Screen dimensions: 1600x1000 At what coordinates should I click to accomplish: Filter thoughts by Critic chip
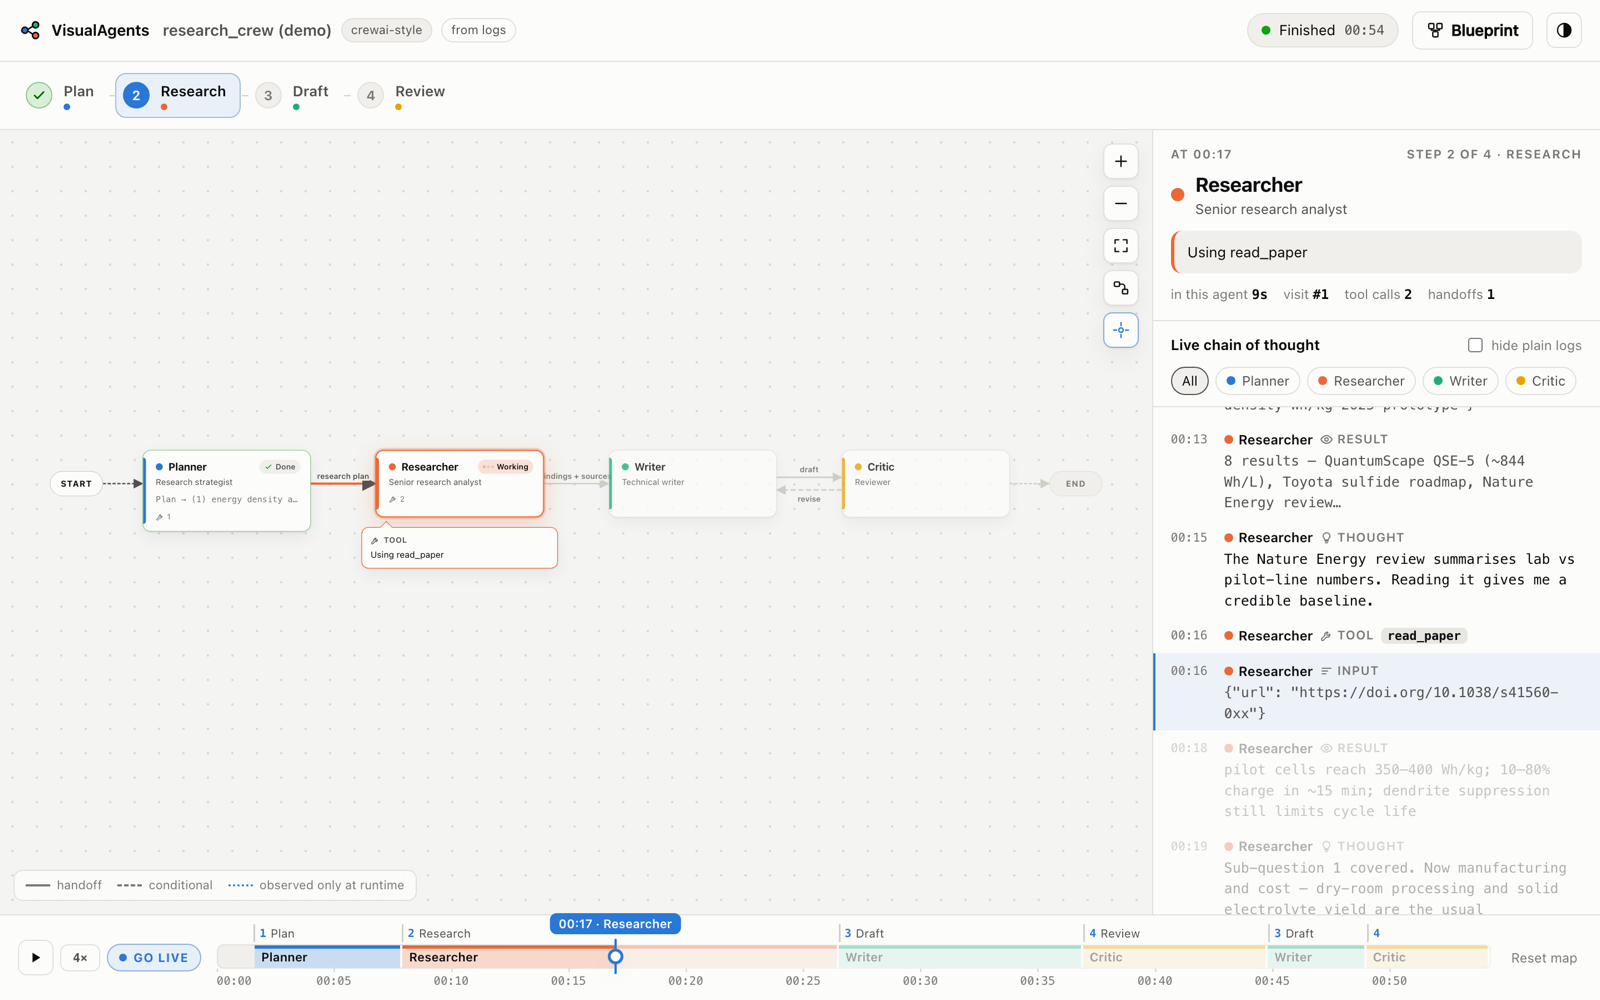1540,381
